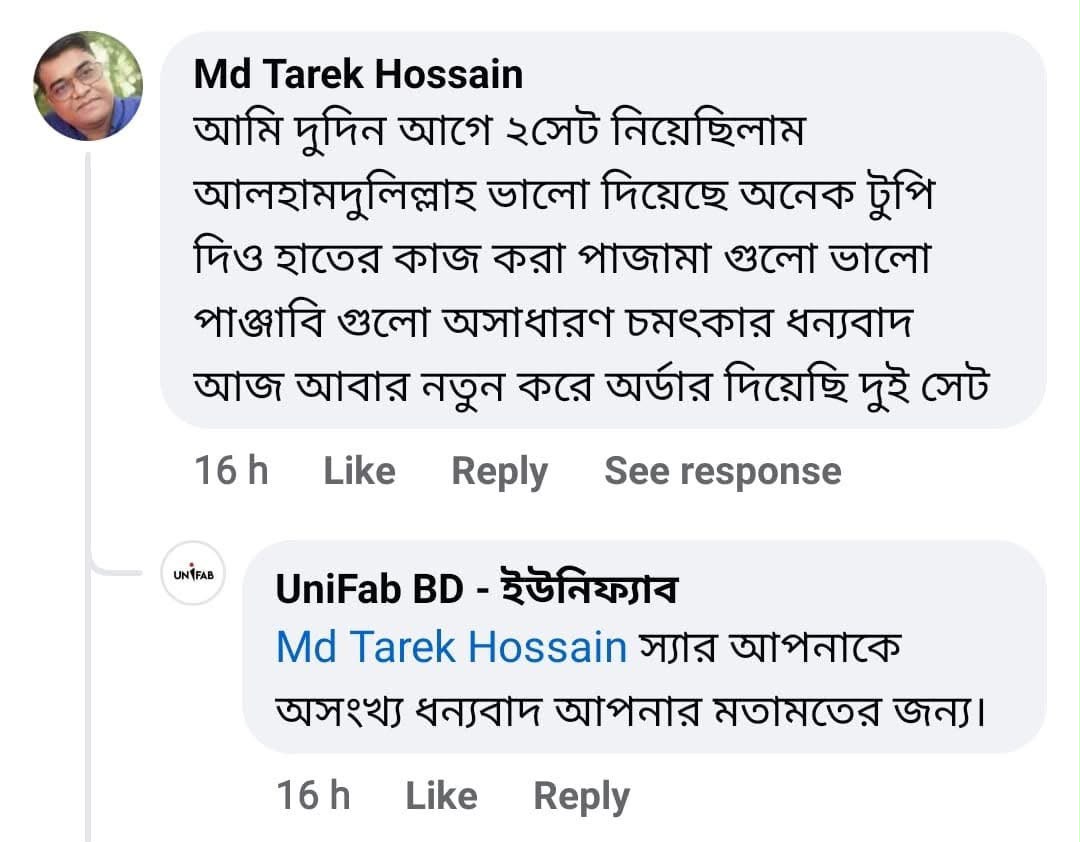Click 16 h timestamp under Tarek's comment
Image resolution: width=1080 pixels, height=842 pixels.
231,471
